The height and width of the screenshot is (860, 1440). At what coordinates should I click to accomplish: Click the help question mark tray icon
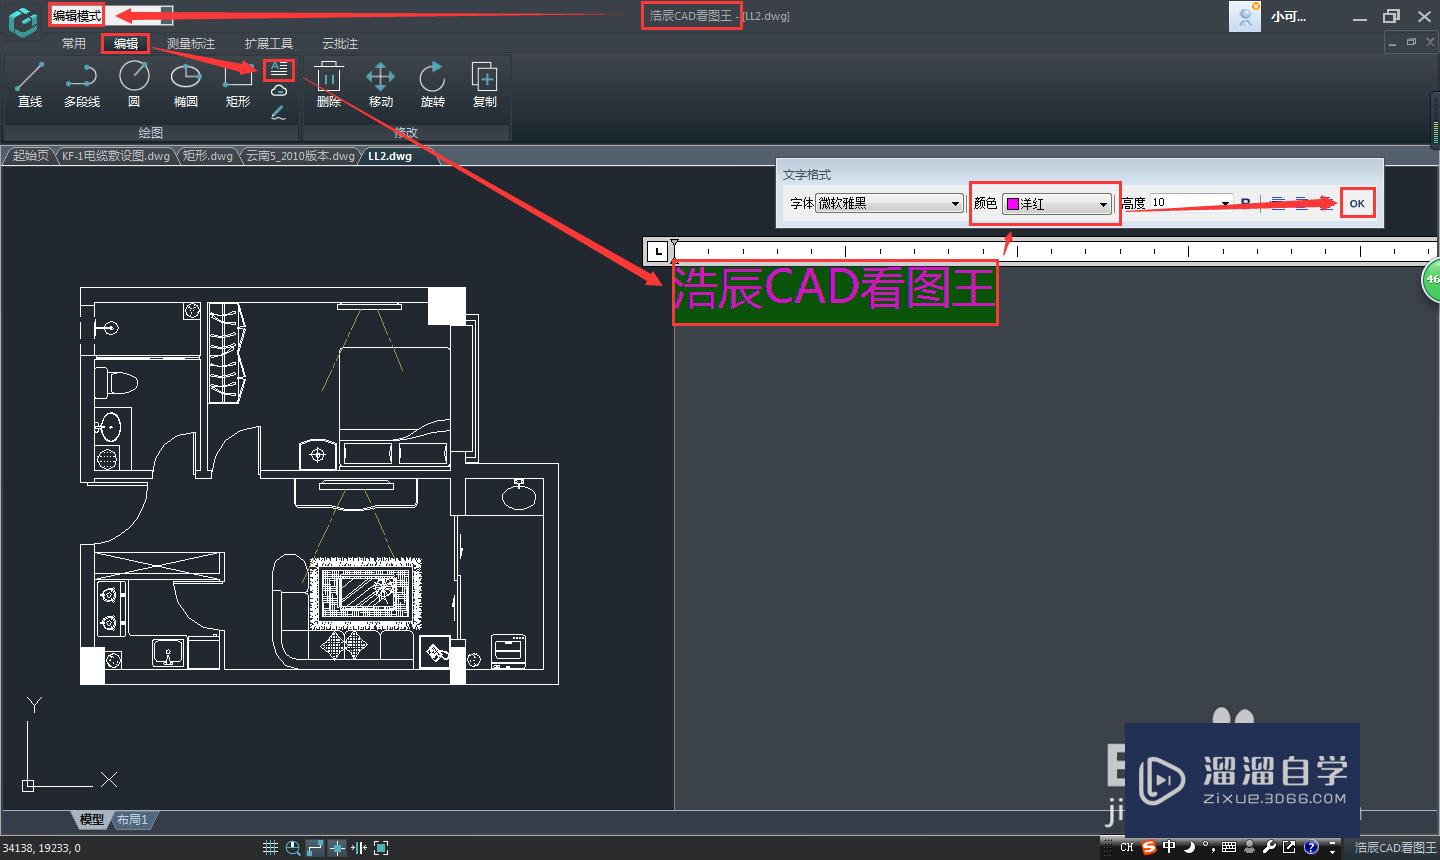pos(1312,847)
